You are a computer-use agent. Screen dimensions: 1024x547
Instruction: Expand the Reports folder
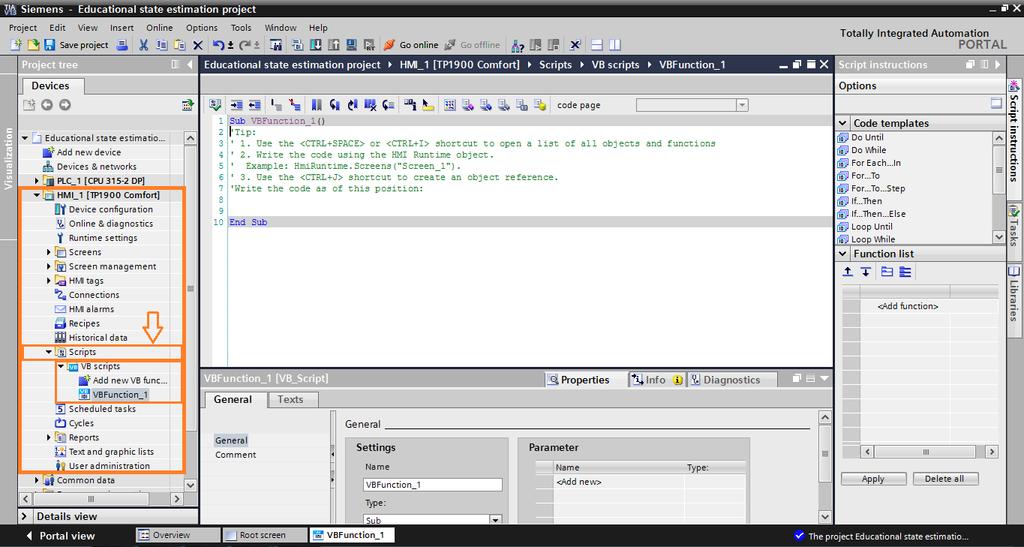[49, 437]
